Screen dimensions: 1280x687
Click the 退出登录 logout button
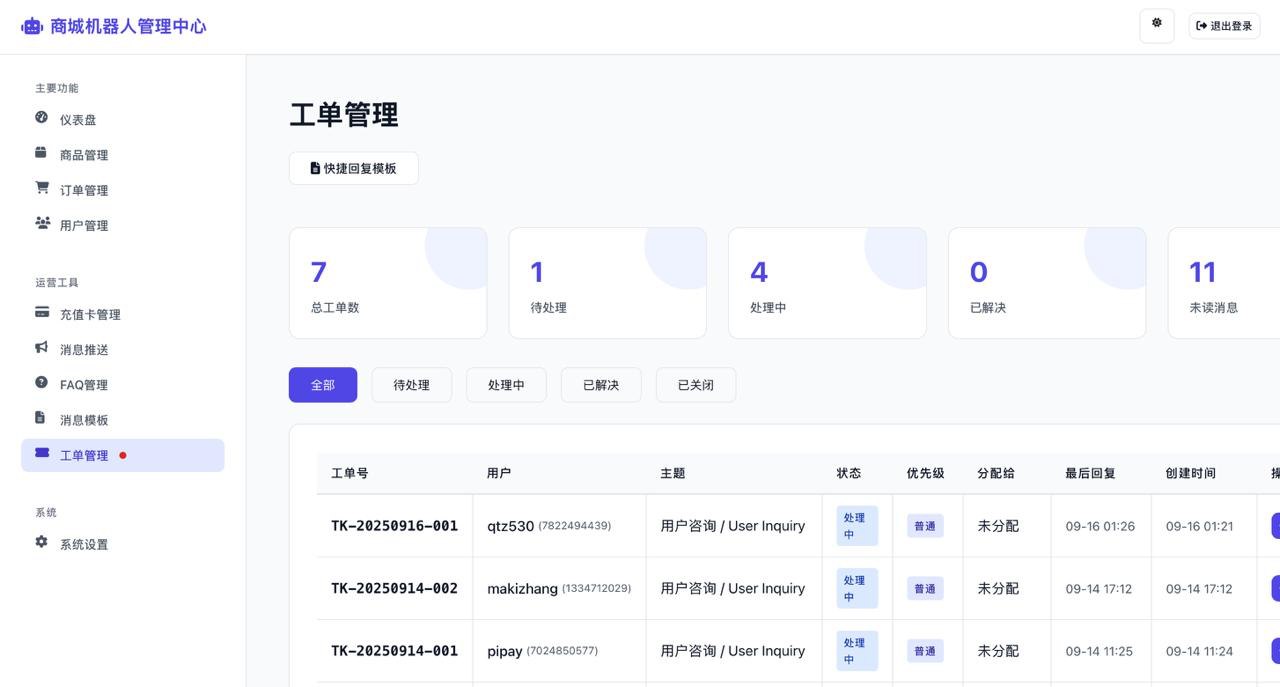pos(1223,25)
